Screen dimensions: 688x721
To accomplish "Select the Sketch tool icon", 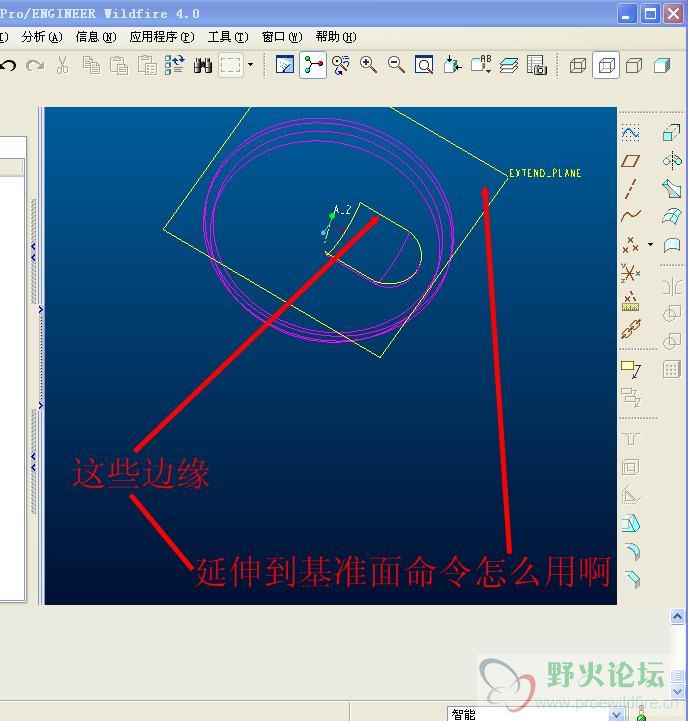I will (x=631, y=132).
